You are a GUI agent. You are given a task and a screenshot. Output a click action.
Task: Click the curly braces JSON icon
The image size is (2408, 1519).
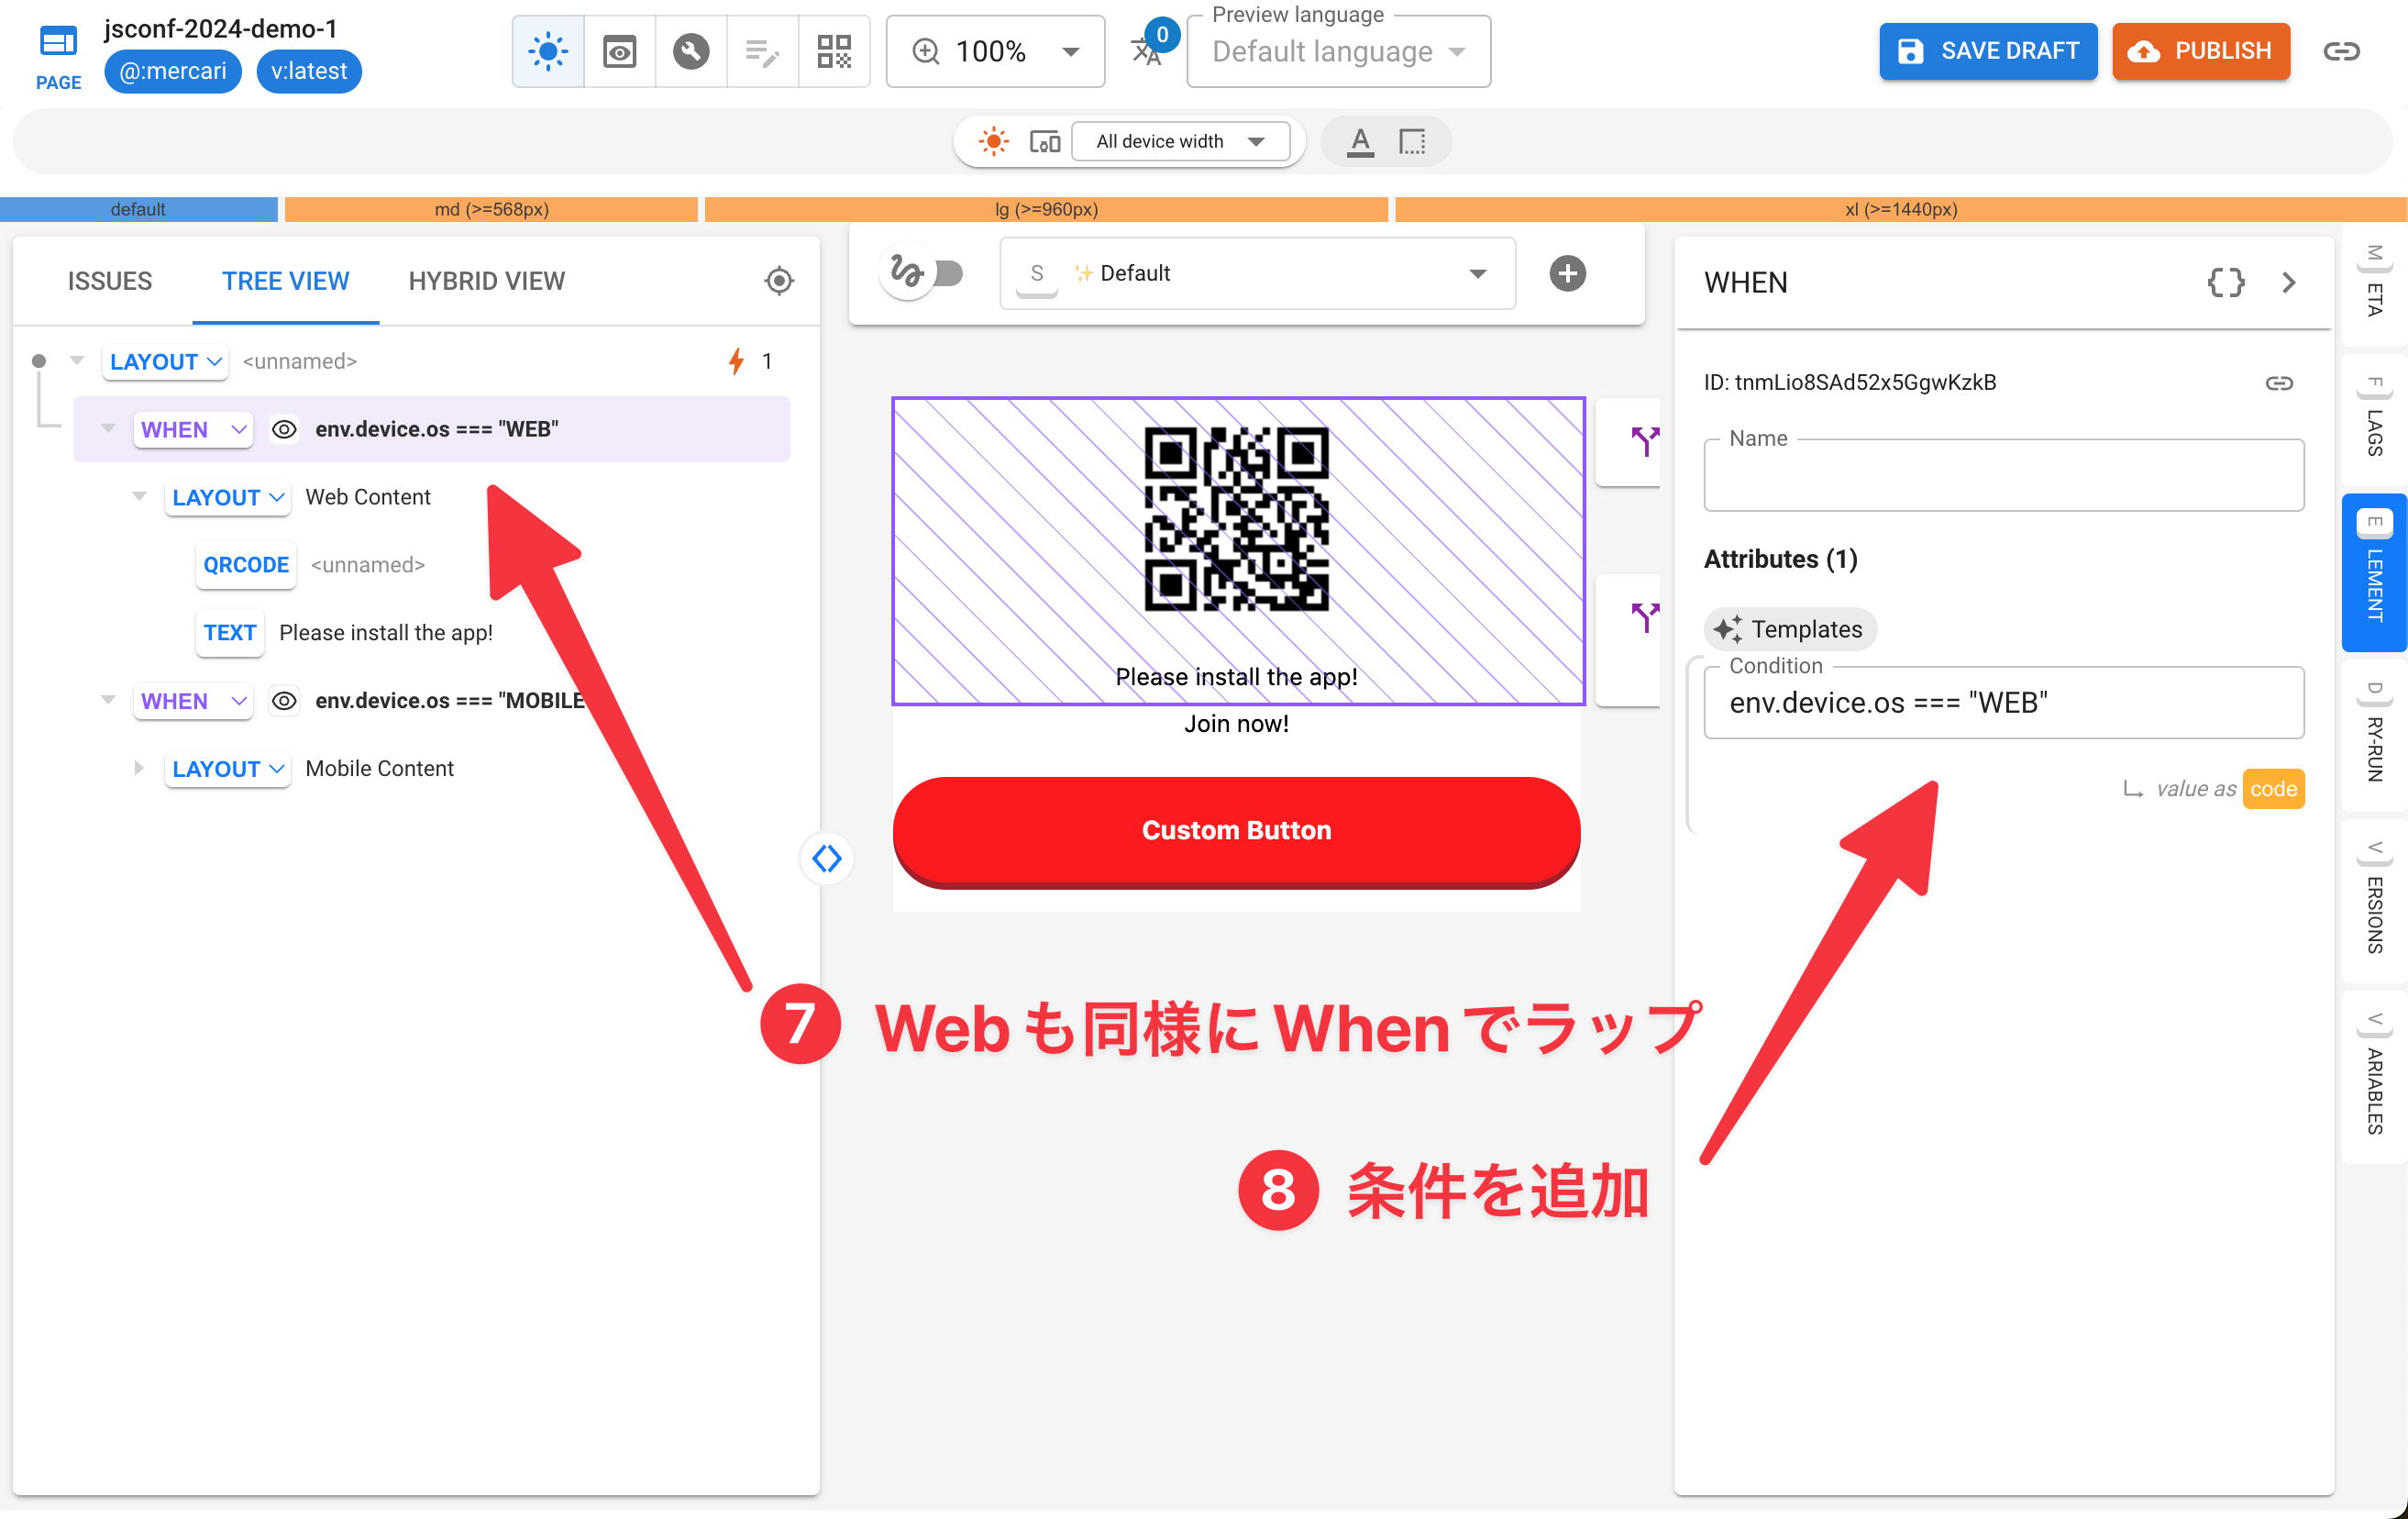(x=2225, y=282)
